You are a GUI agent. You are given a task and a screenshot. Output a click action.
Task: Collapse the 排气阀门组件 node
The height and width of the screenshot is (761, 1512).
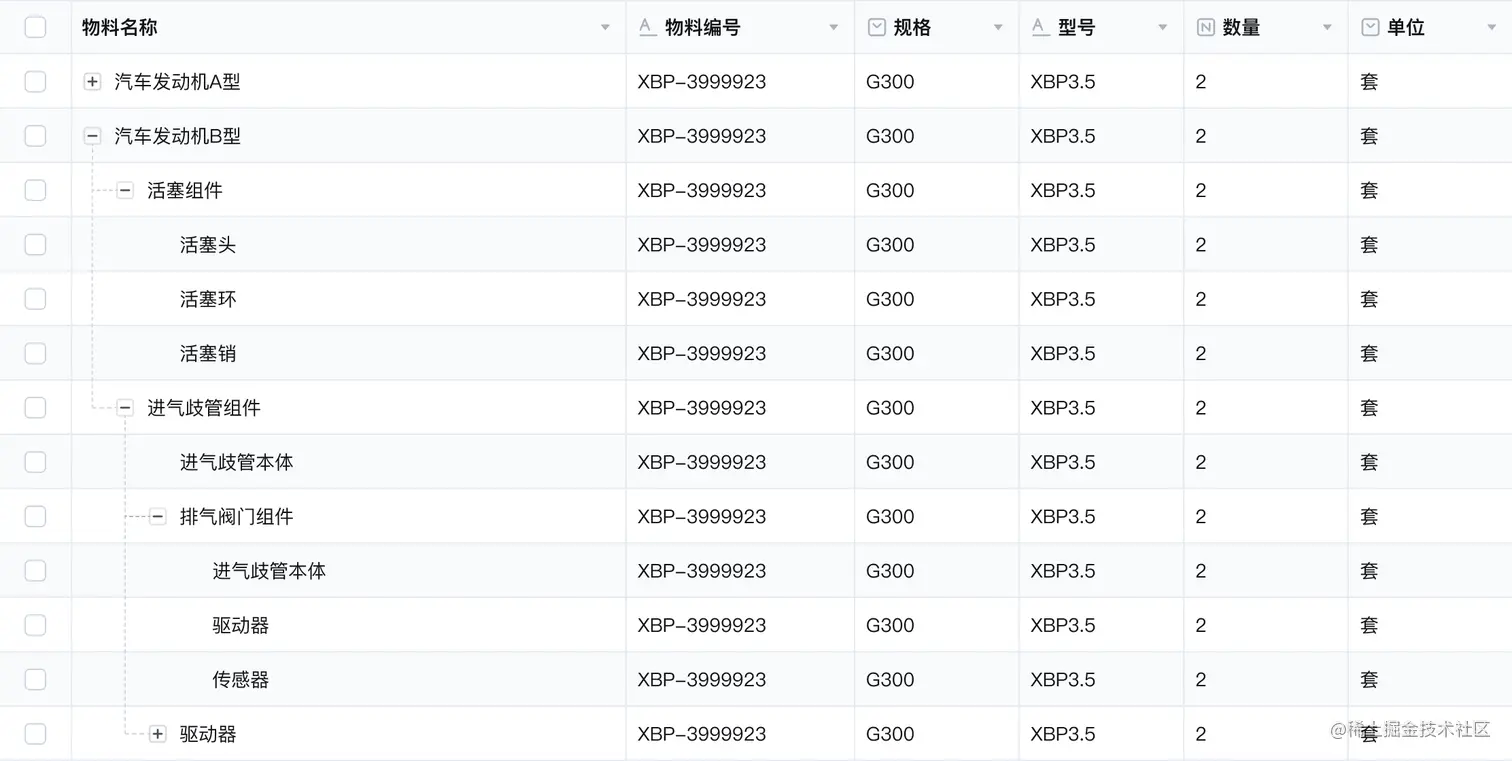[158, 516]
